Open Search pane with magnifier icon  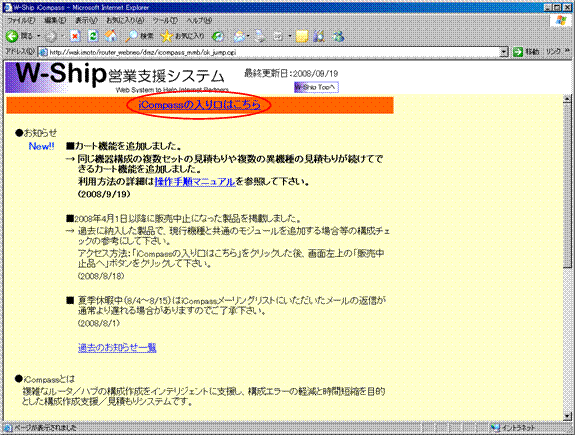pyautogui.click(x=131, y=36)
